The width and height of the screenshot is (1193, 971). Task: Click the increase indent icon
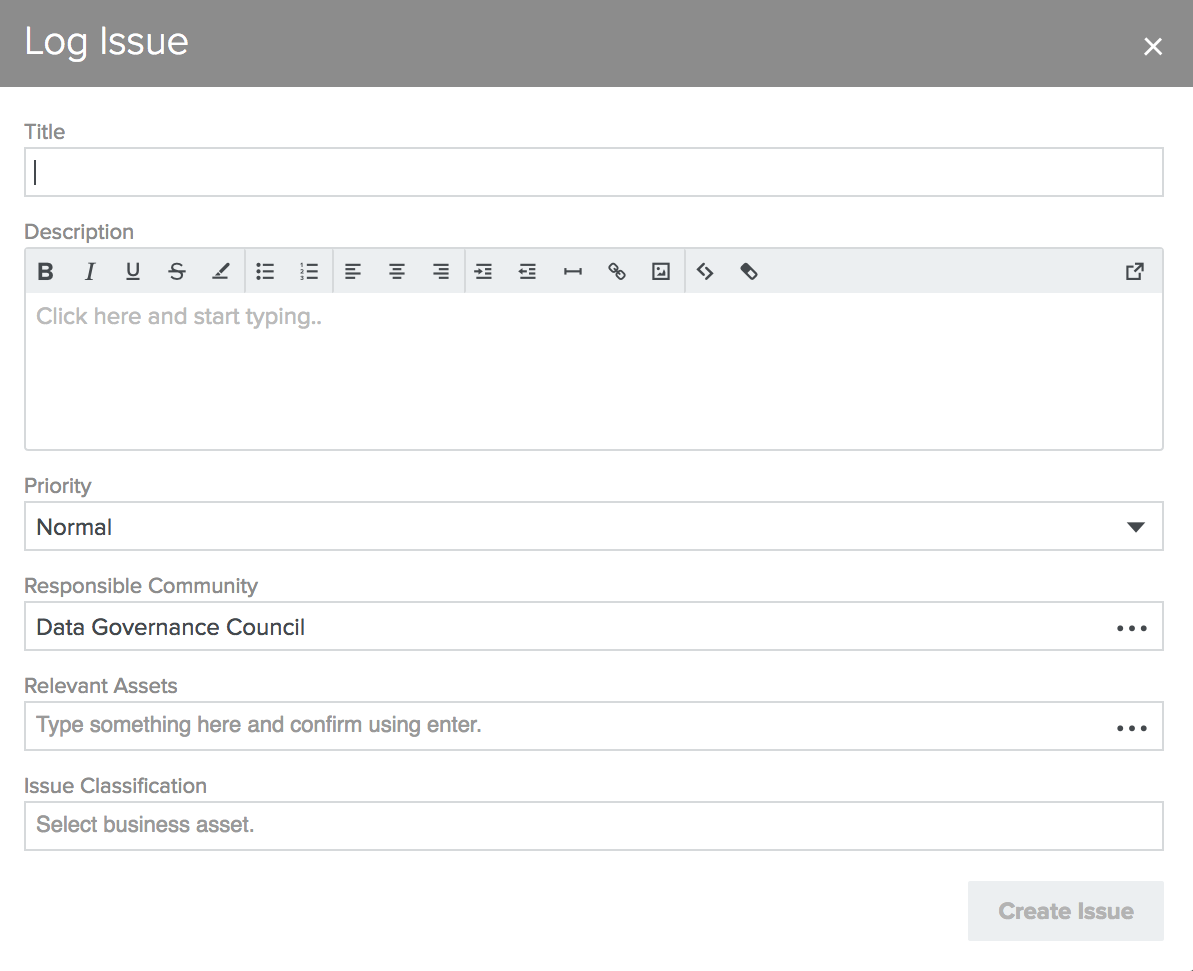[x=484, y=271]
